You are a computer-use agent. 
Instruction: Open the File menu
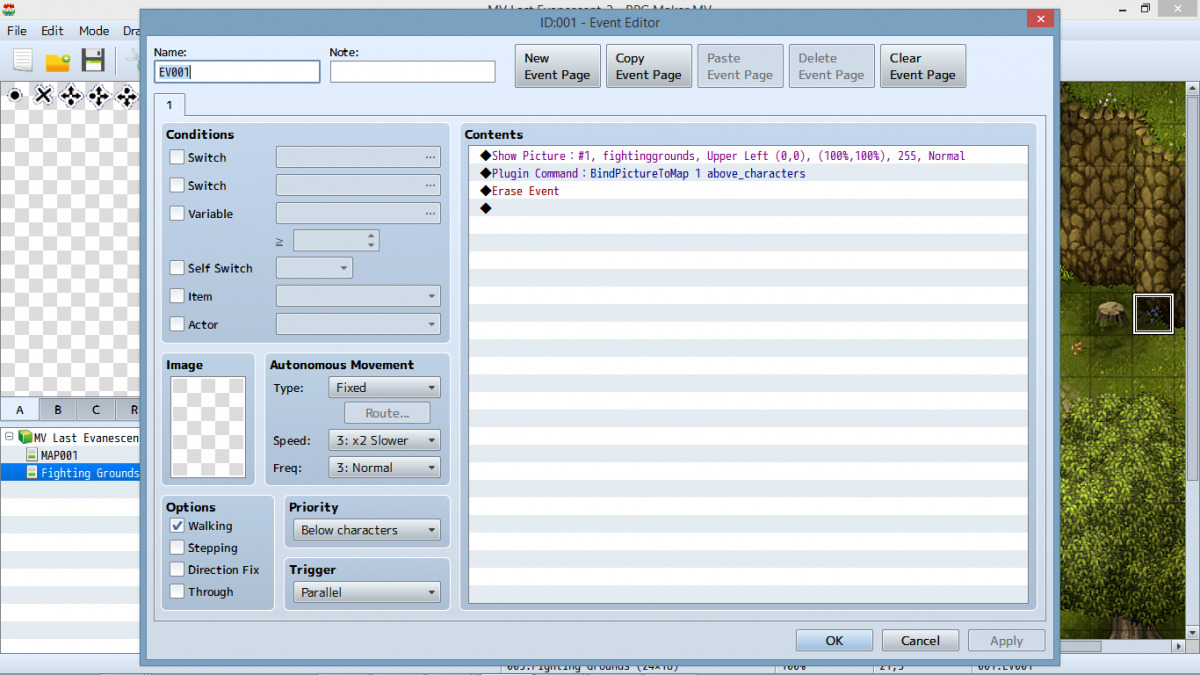tap(17, 31)
